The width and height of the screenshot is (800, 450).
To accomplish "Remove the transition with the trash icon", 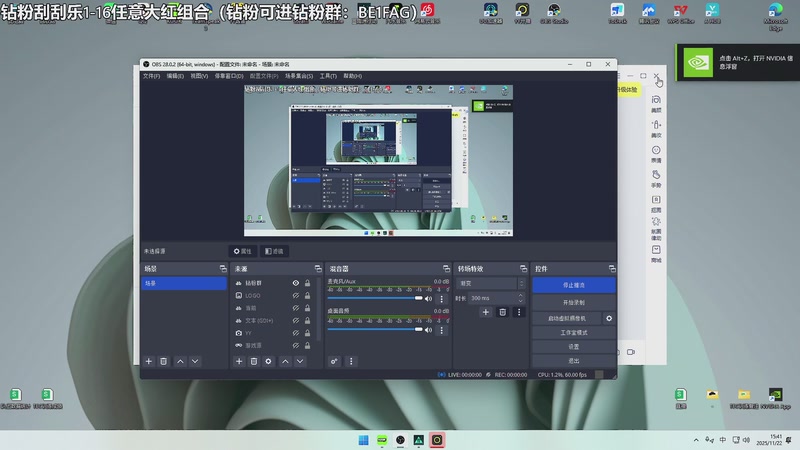I will [503, 312].
